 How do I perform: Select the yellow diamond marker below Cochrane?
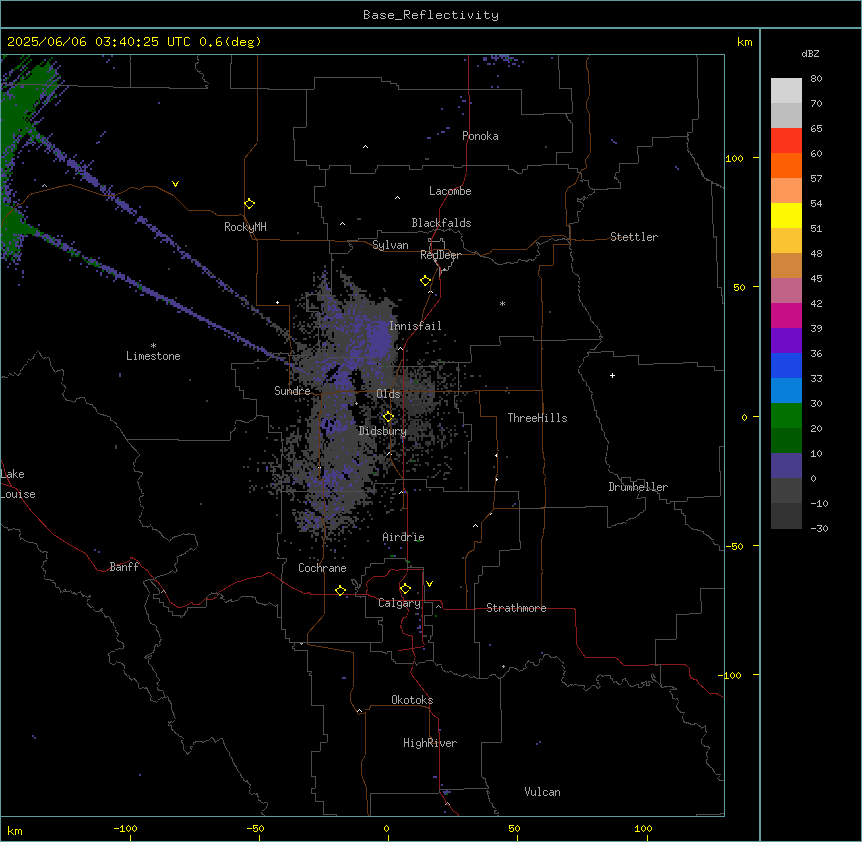pos(340,591)
